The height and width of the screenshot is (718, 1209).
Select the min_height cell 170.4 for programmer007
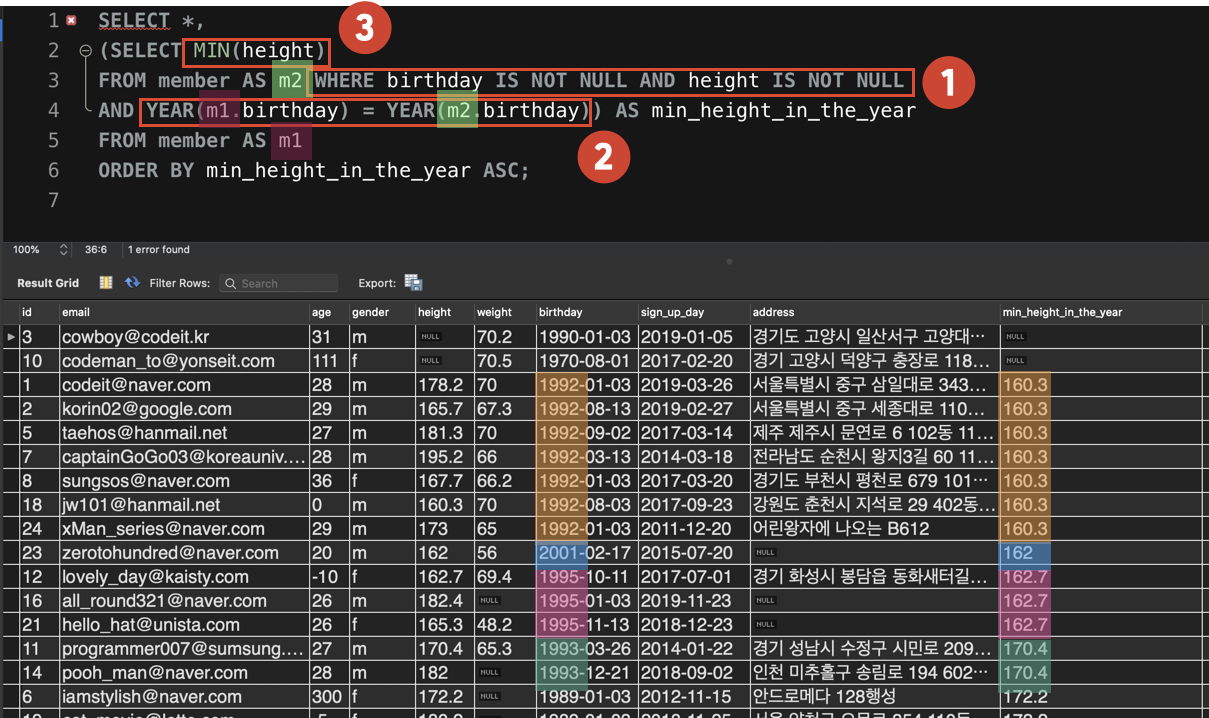(x=1100, y=649)
